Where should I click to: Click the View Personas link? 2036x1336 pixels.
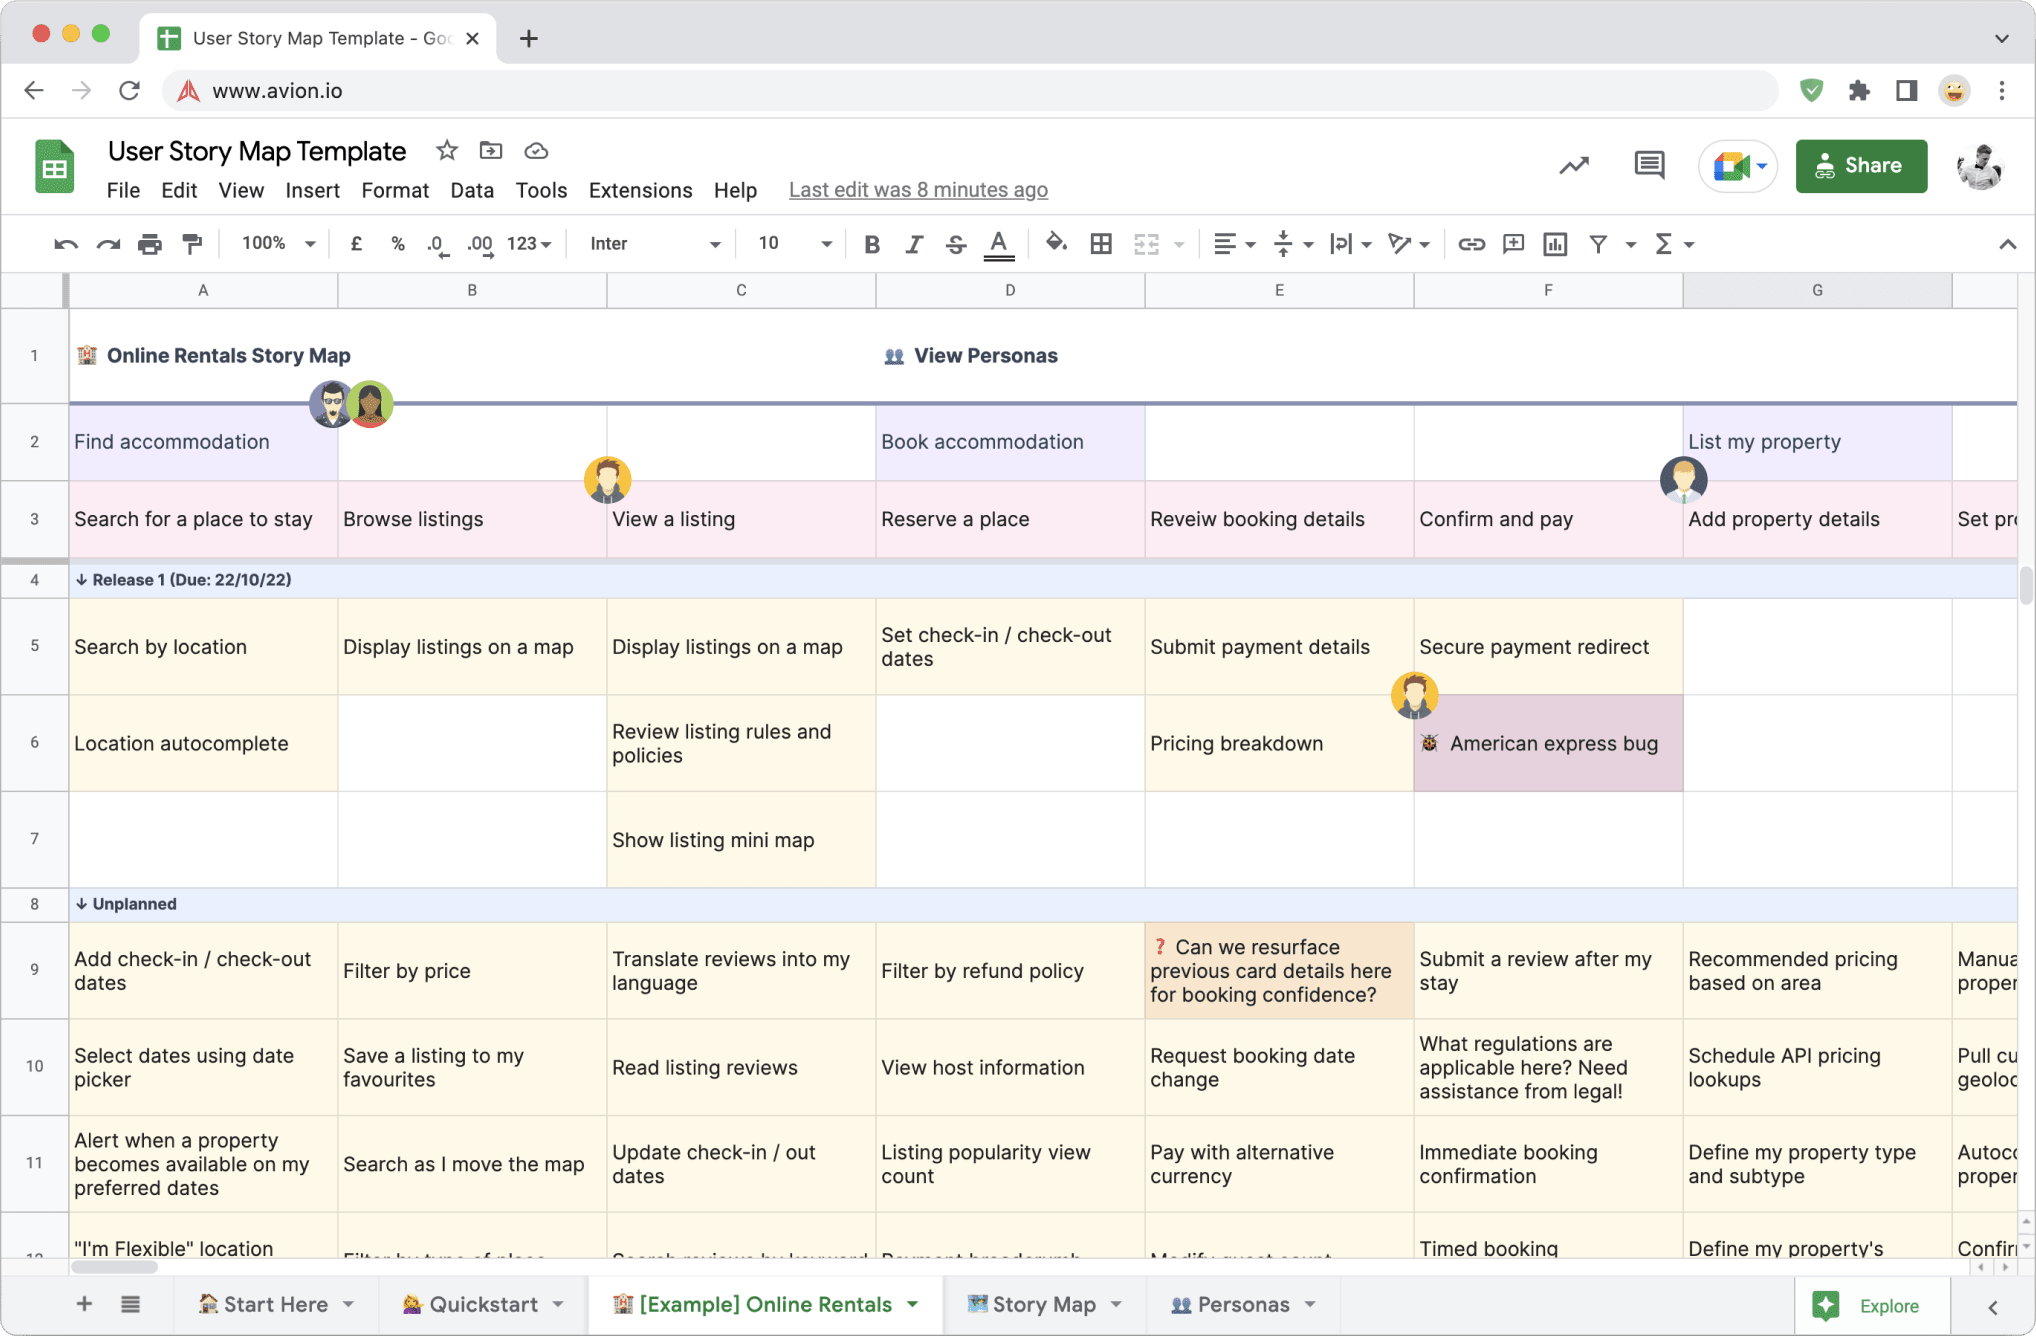click(x=985, y=355)
